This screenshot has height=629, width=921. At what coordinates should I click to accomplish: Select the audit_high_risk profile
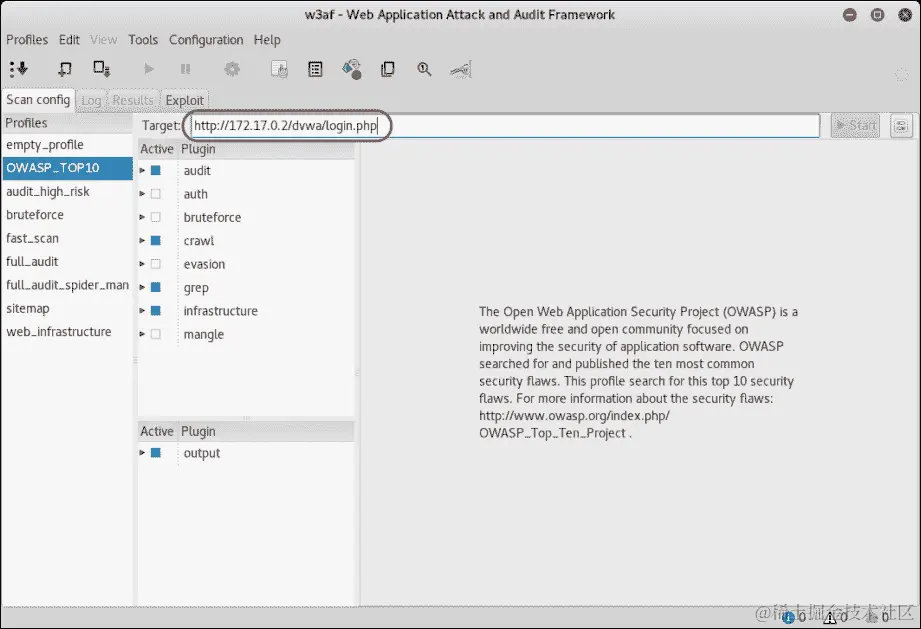click(68, 191)
